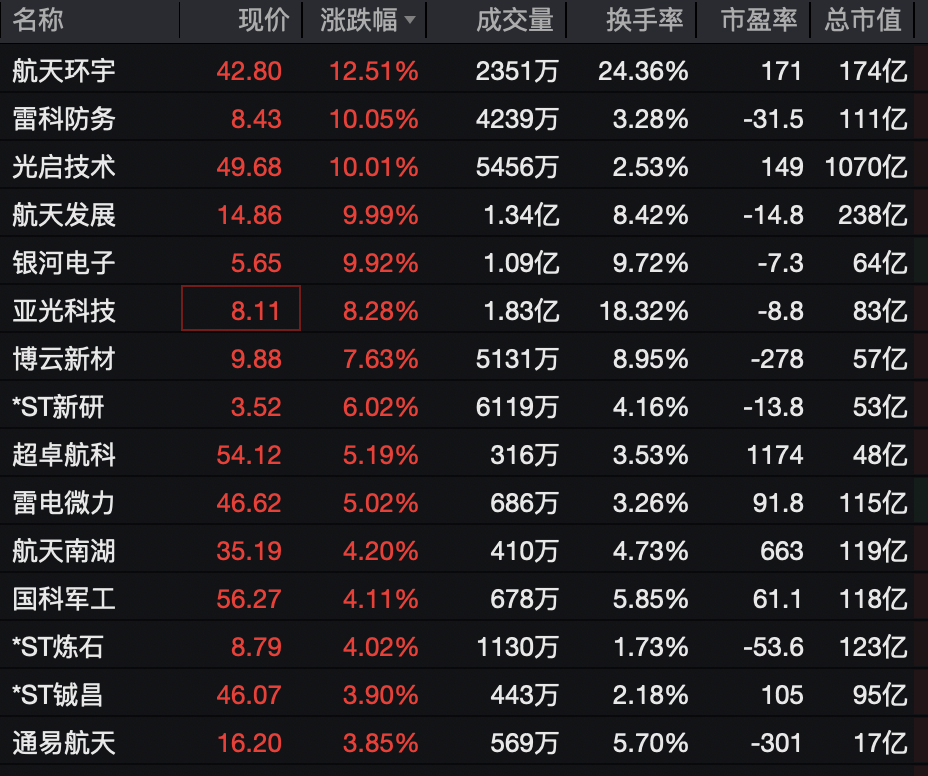This screenshot has width=928, height=776.
Task: Open the 通易航天 stock row
Action: pos(64,743)
